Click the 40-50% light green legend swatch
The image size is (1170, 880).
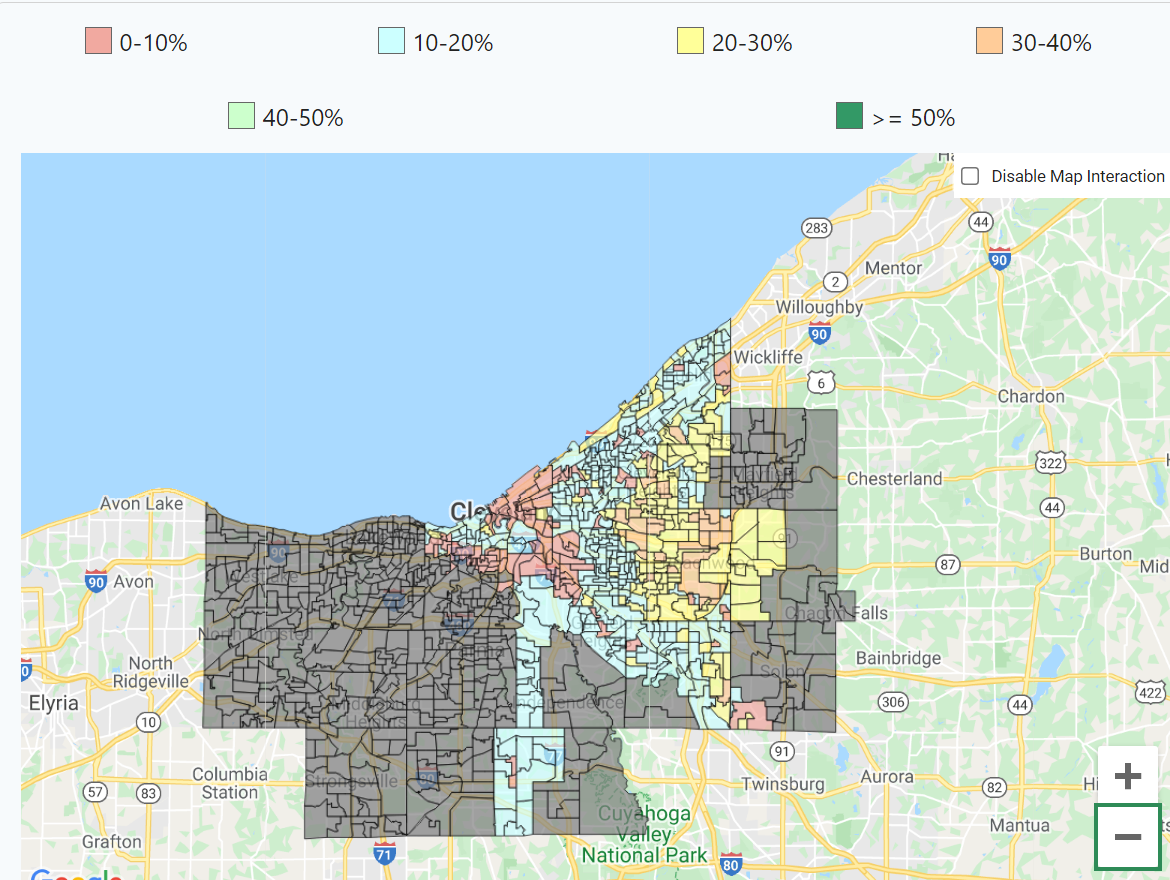[x=242, y=116]
